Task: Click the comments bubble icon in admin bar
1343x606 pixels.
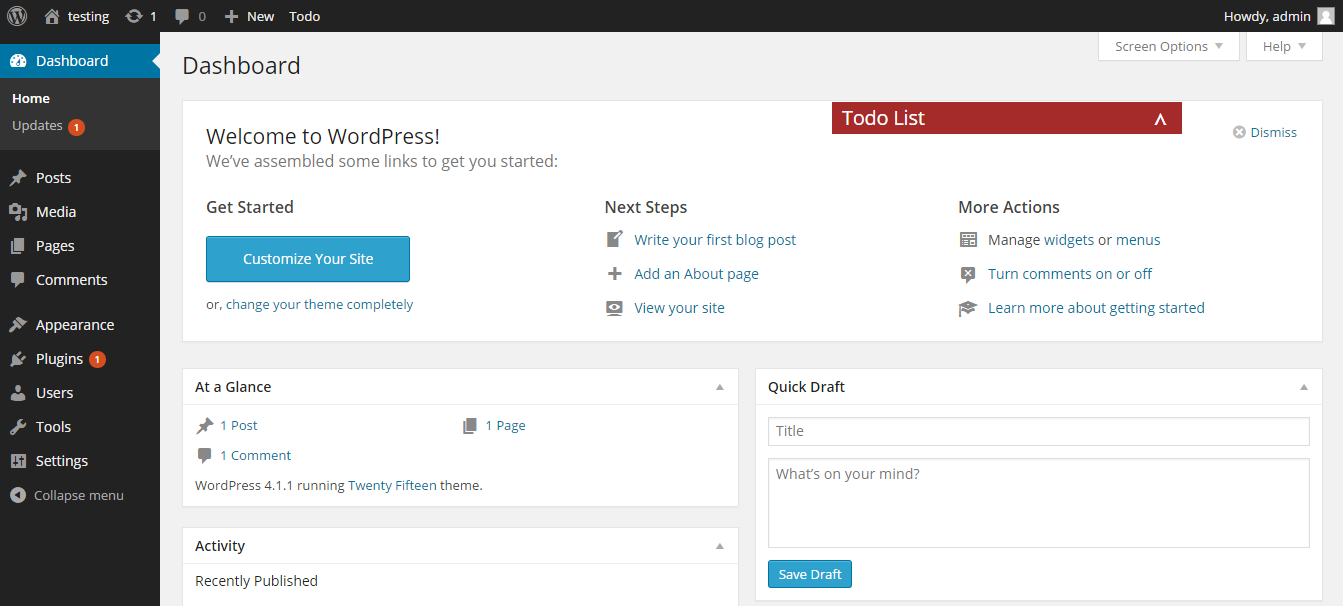Action: [182, 16]
